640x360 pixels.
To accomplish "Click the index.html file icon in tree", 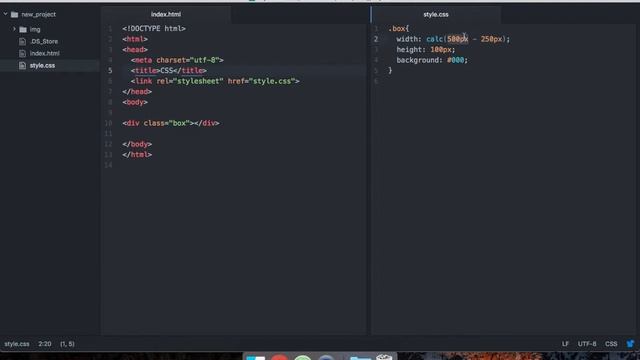I will [22, 53].
